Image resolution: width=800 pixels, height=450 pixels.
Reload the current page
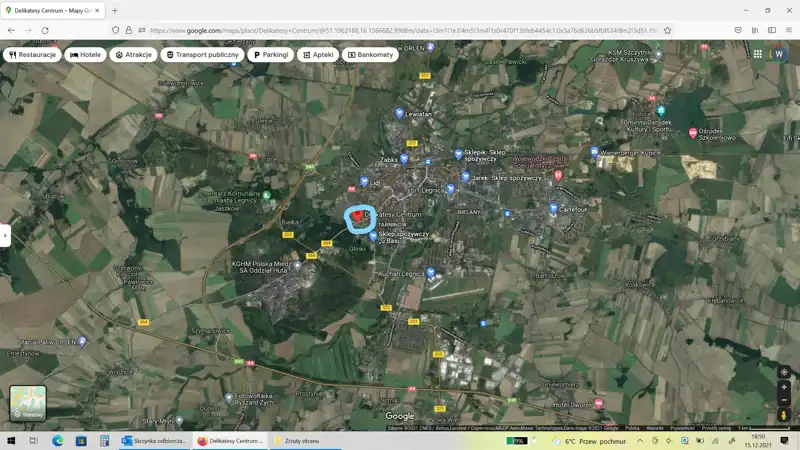[45, 30]
